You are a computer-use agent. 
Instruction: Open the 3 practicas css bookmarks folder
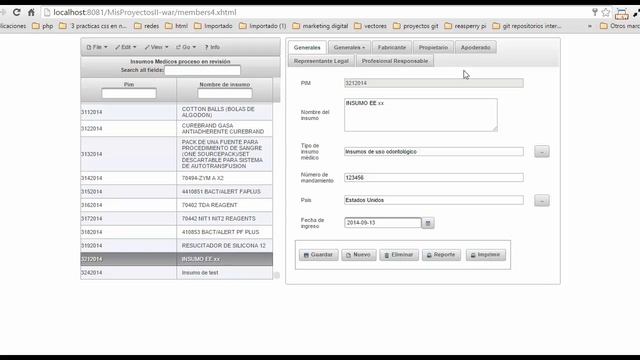(93, 26)
